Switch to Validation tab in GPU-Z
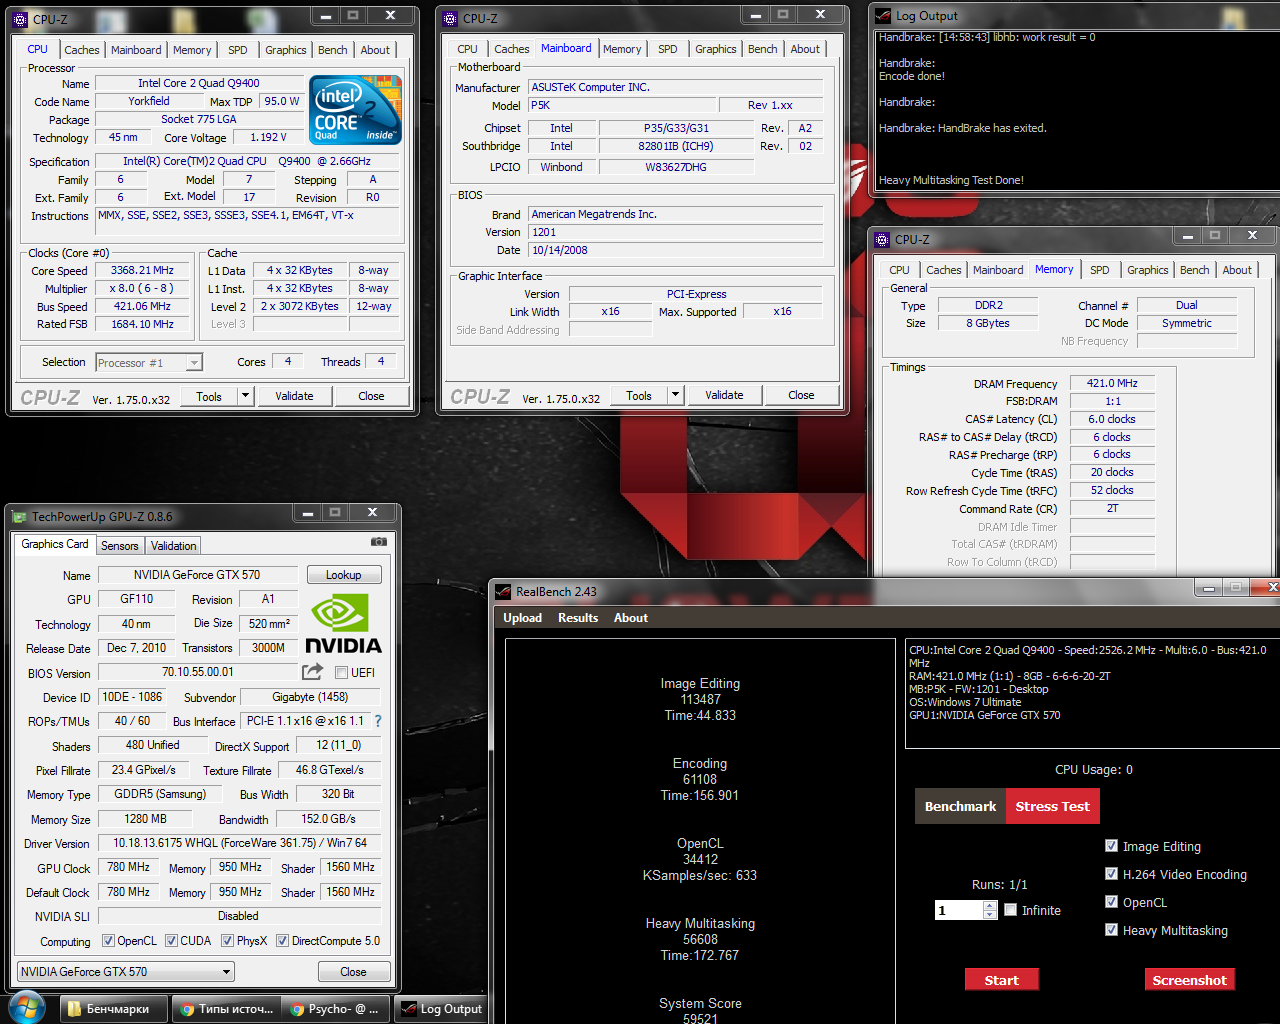Viewport: 1280px width, 1024px height. pyautogui.click(x=174, y=546)
